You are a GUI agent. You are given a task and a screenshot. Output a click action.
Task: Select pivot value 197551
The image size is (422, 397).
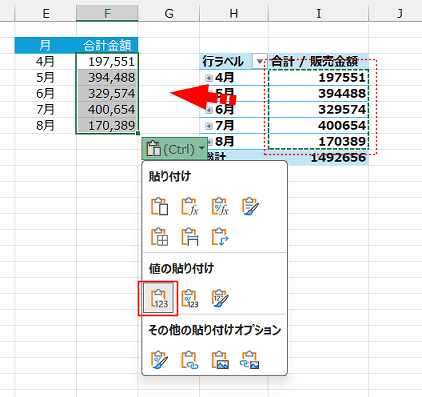pos(318,78)
